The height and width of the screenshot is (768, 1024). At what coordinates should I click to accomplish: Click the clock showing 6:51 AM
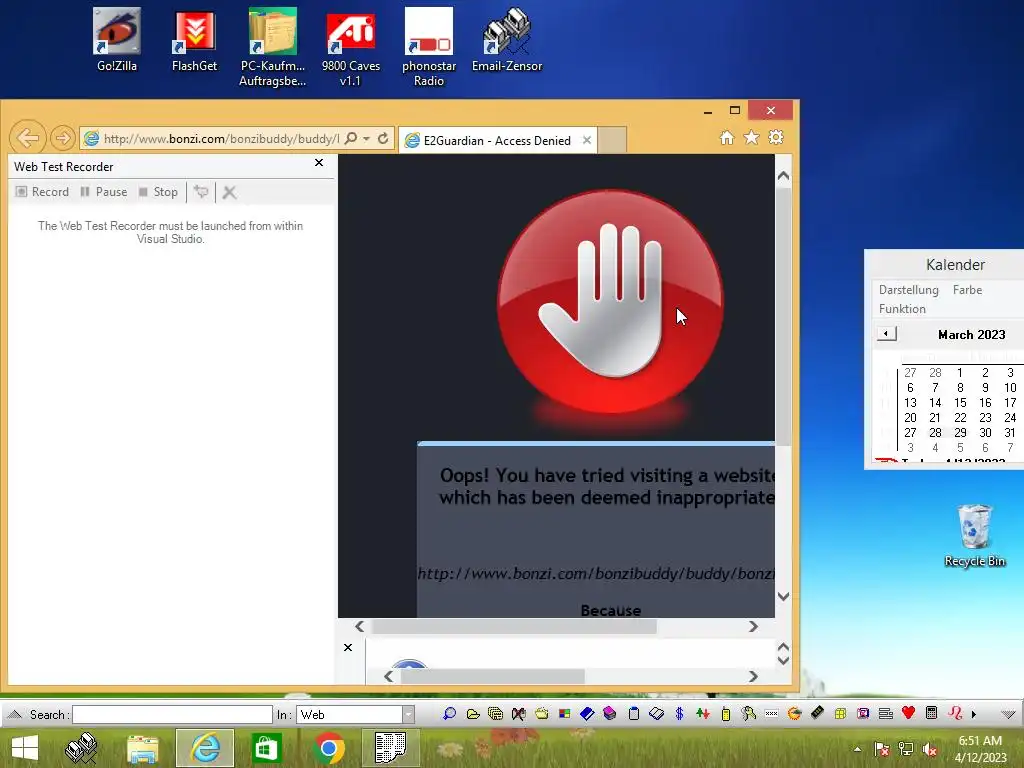coord(980,741)
